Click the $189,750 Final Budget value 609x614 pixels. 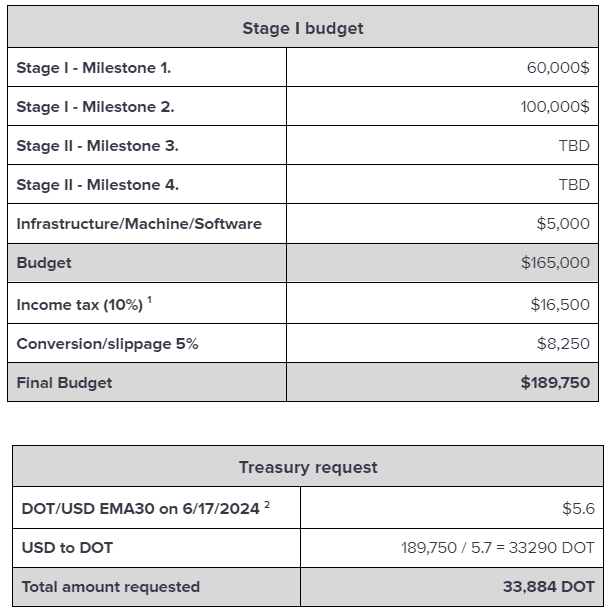pos(555,382)
